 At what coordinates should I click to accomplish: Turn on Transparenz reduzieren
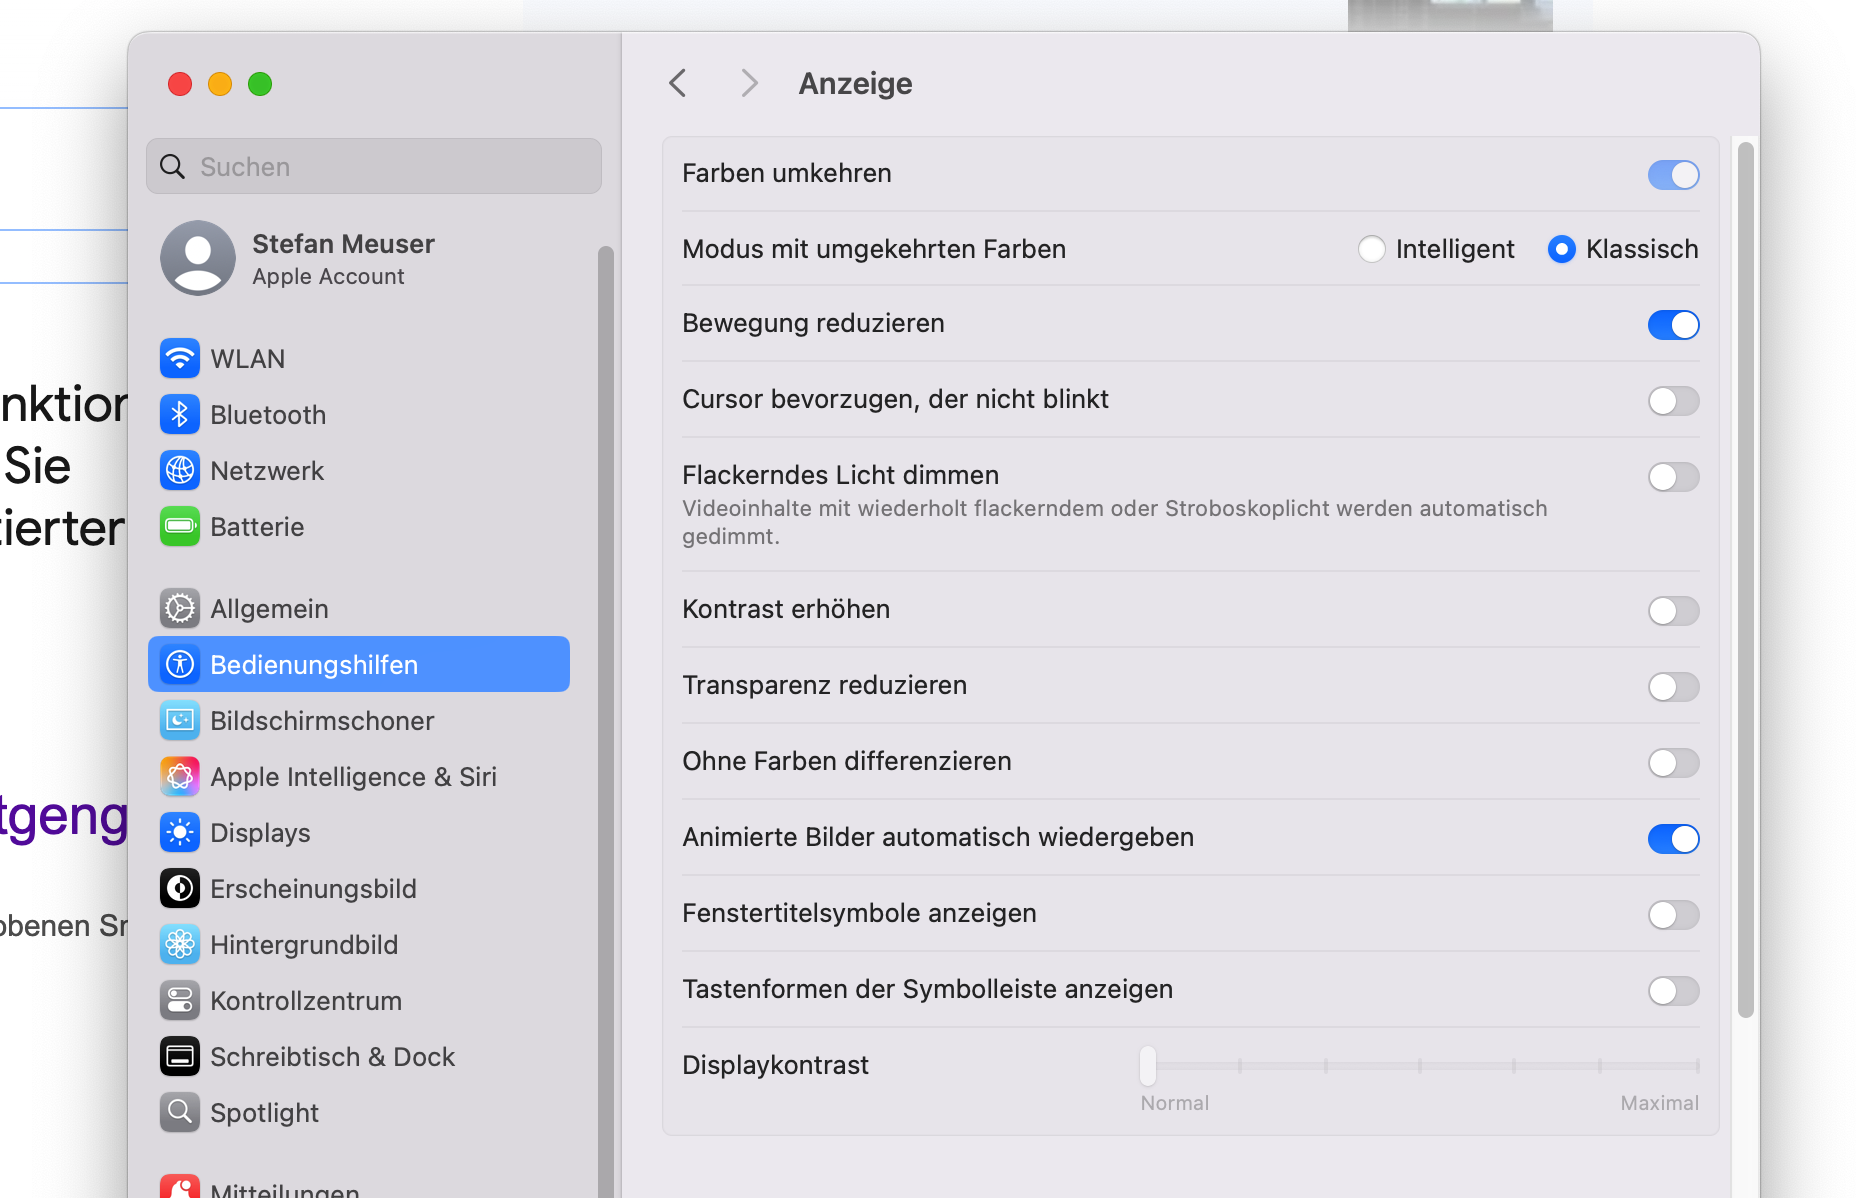pos(1673,686)
